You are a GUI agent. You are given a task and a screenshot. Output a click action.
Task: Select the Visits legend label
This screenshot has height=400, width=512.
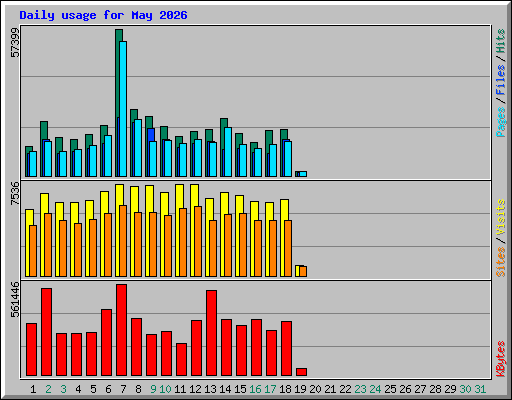501,218
